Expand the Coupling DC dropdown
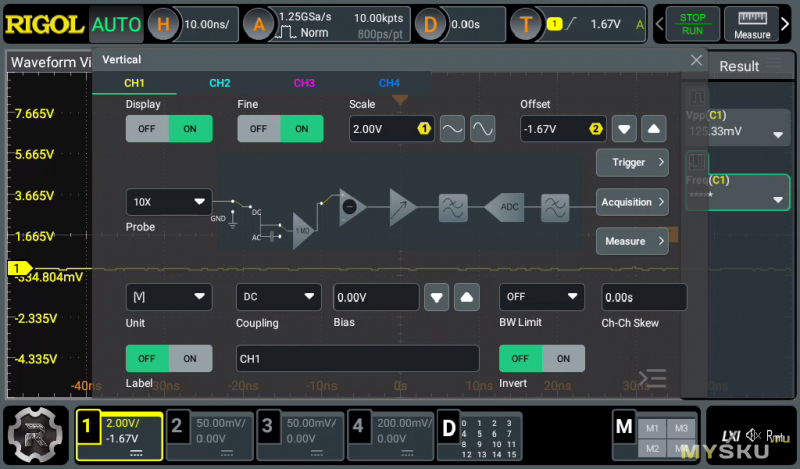Screen dimensions: 800x469 (278, 297)
